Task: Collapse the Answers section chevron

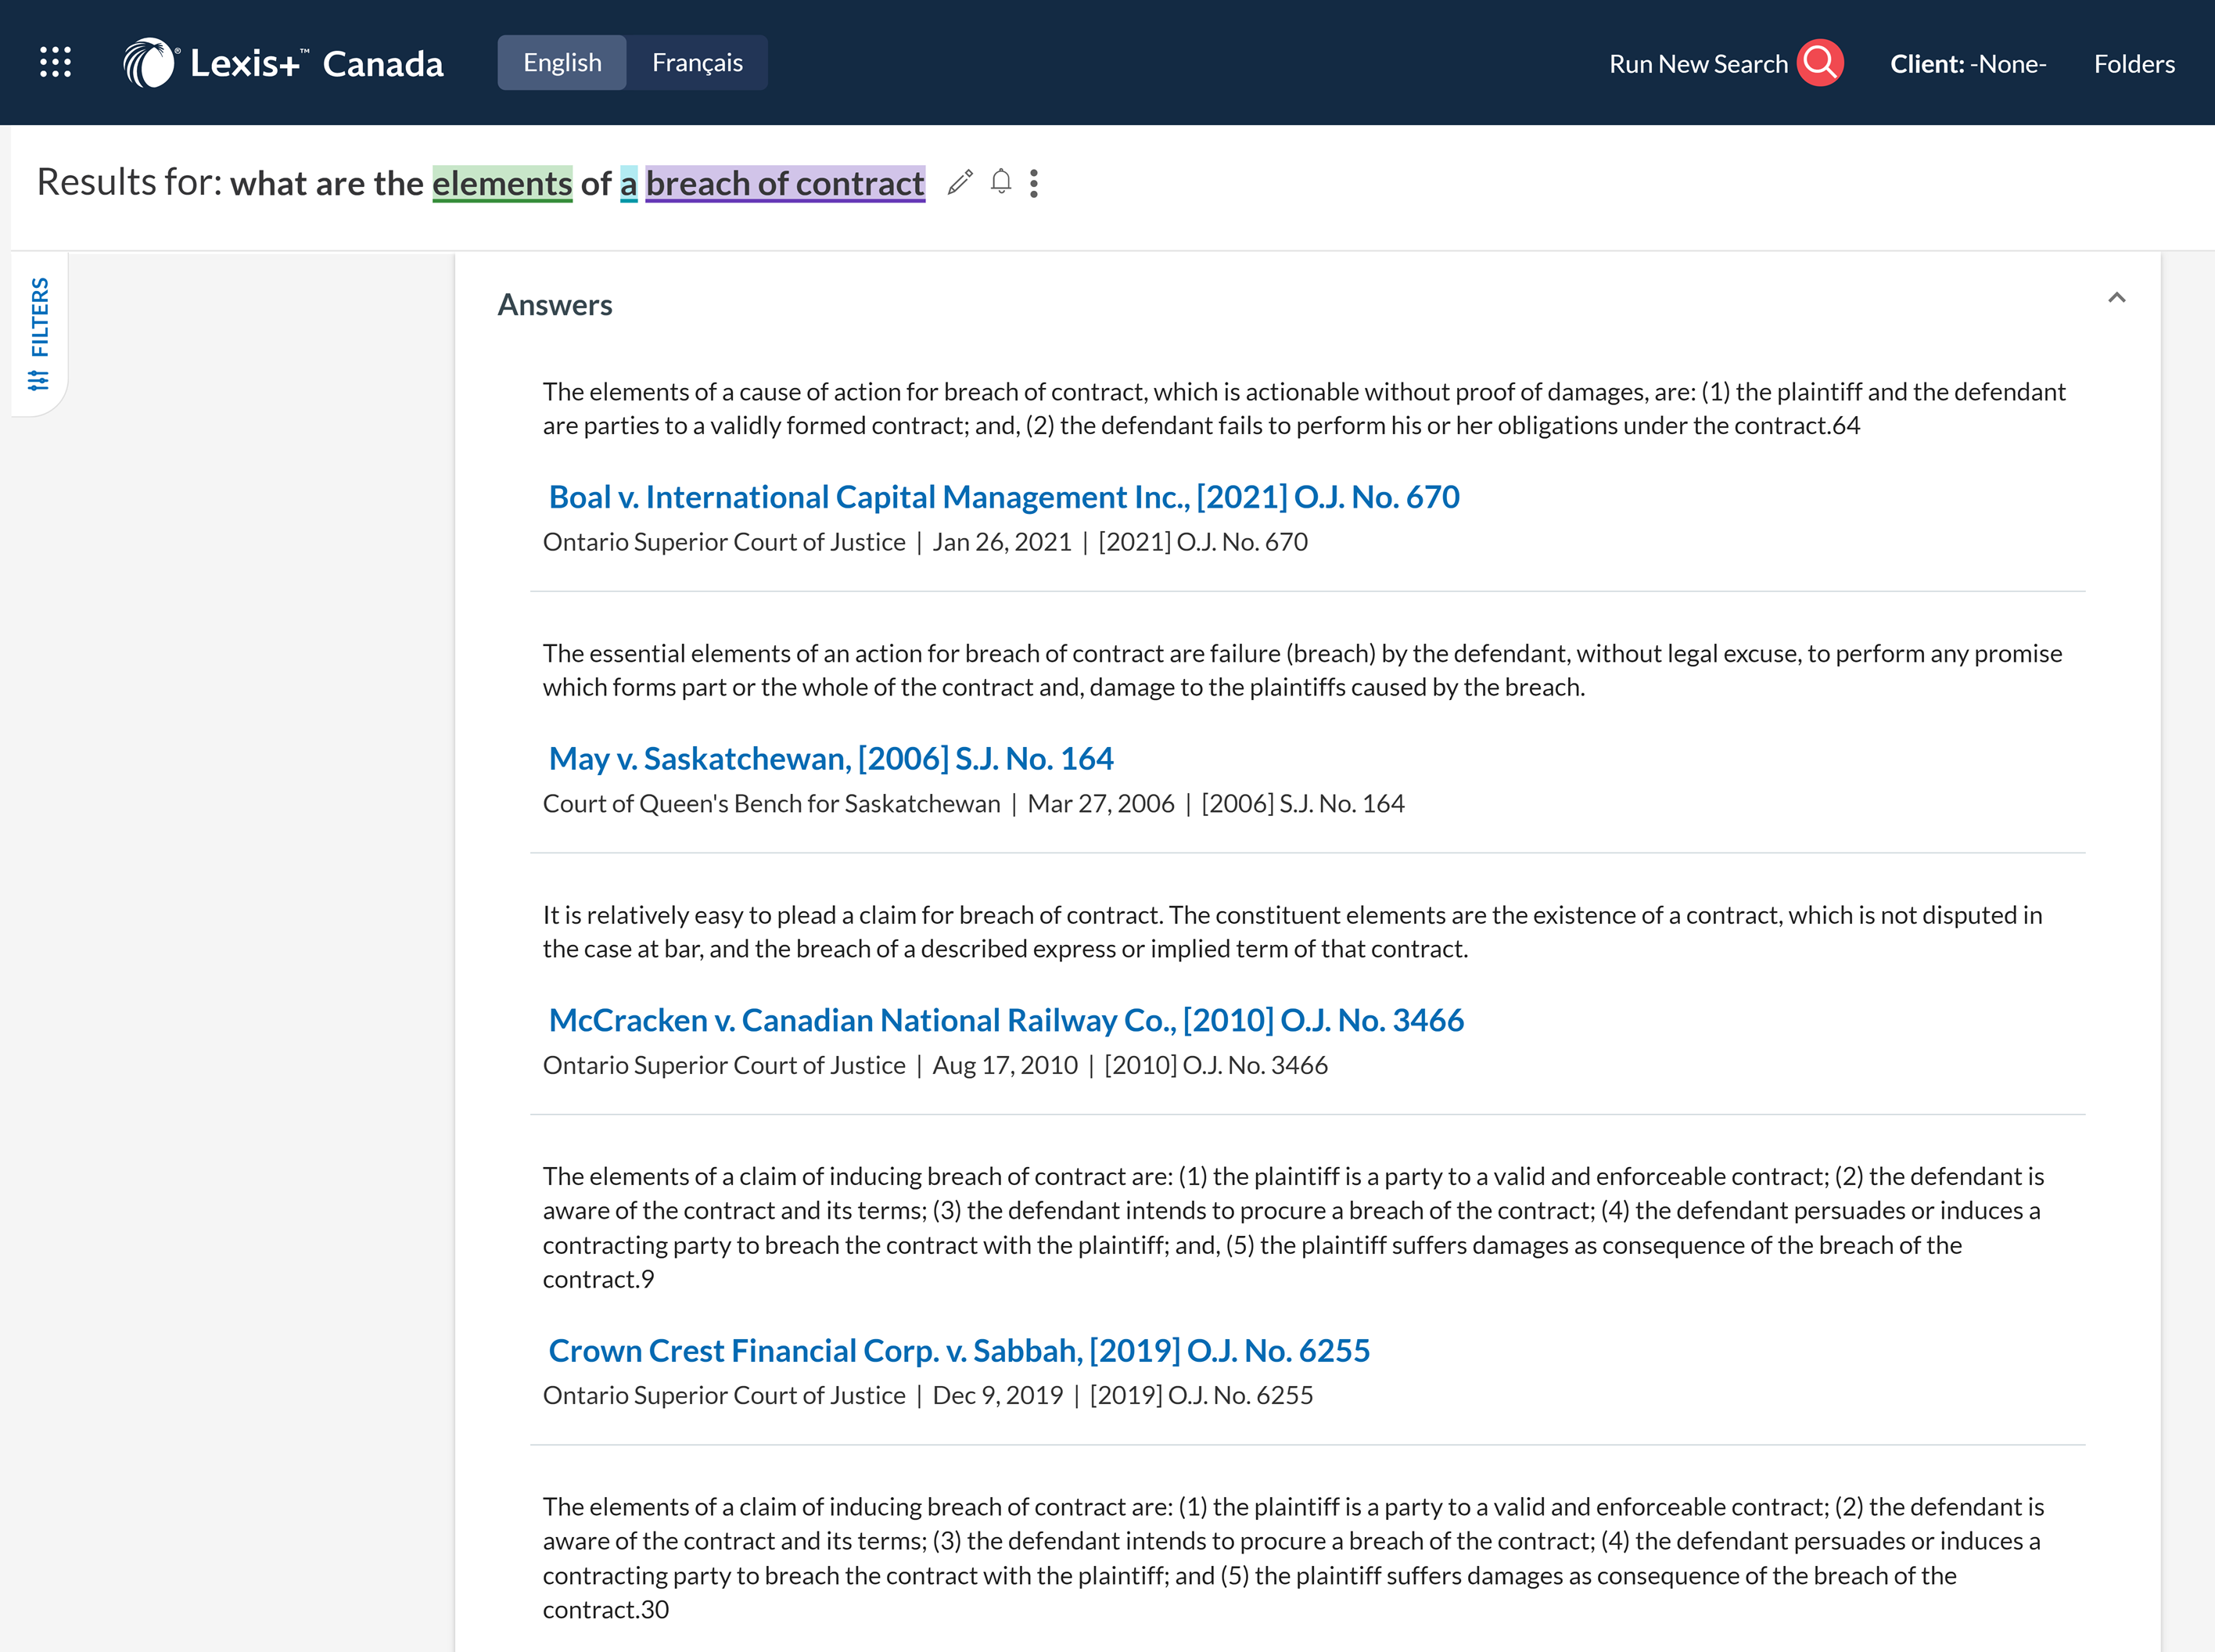Action: click(x=2116, y=298)
